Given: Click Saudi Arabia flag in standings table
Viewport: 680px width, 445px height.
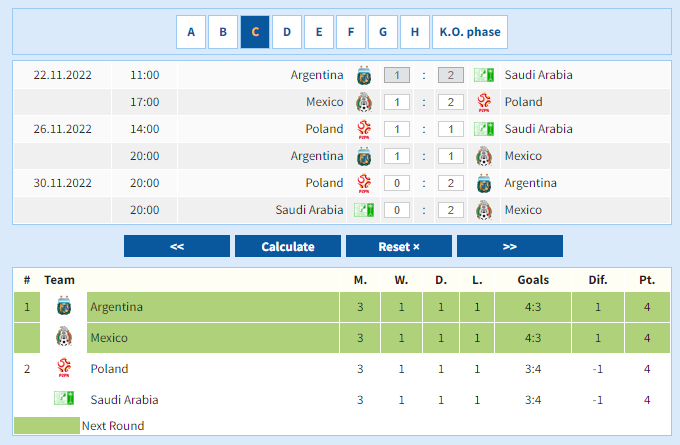Looking at the screenshot, I should (64, 399).
